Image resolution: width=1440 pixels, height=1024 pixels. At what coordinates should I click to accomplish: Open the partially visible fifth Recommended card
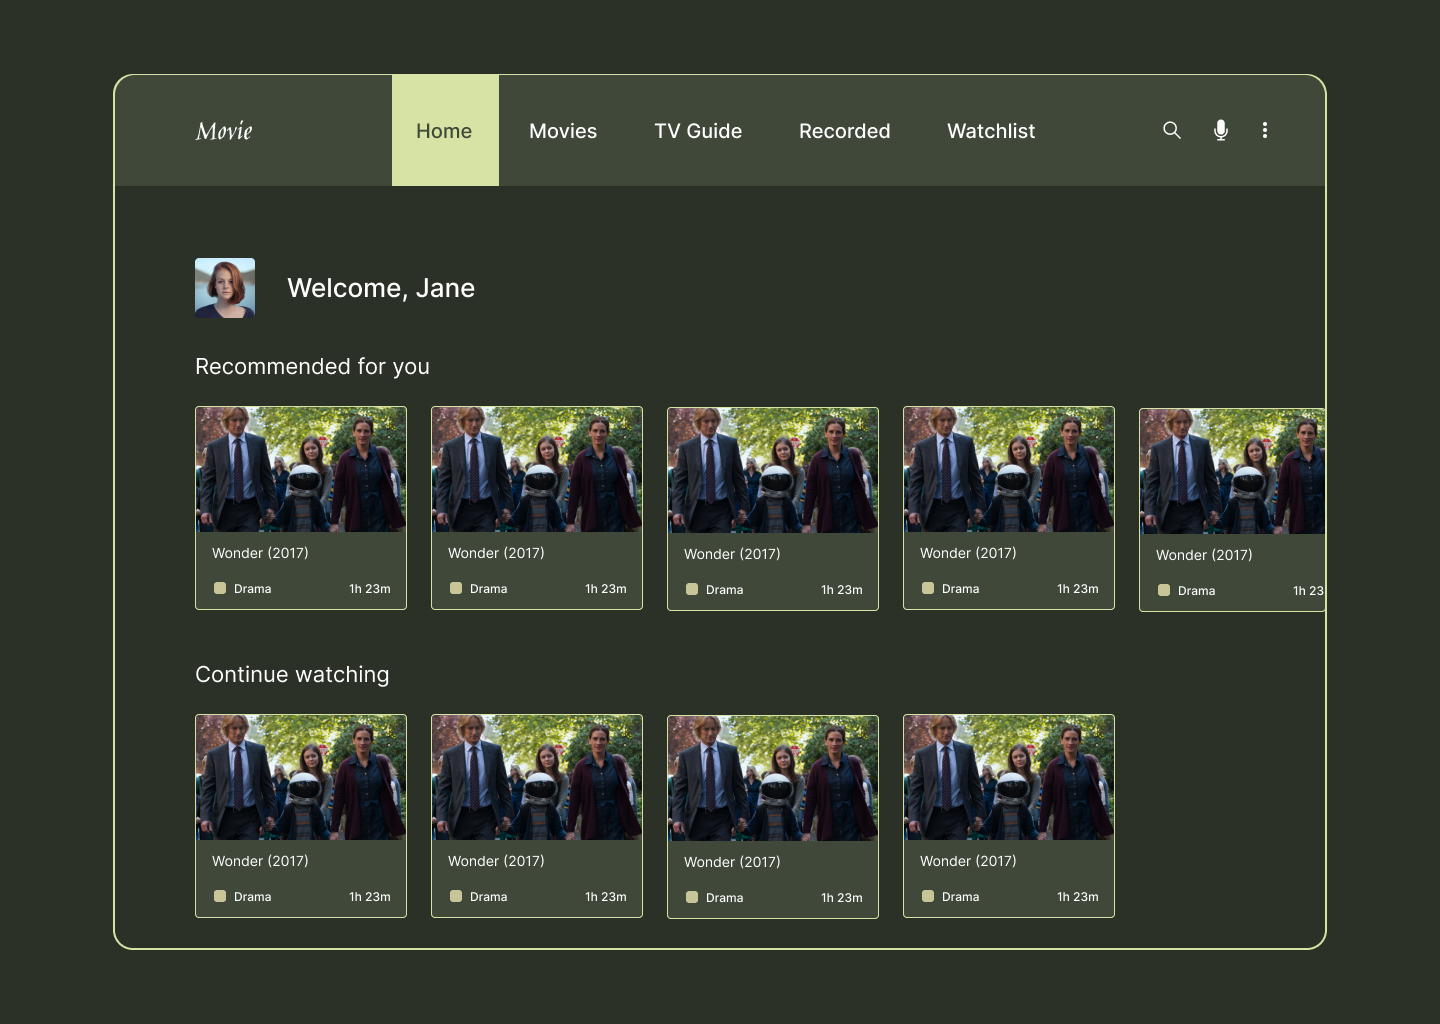coord(1232,510)
